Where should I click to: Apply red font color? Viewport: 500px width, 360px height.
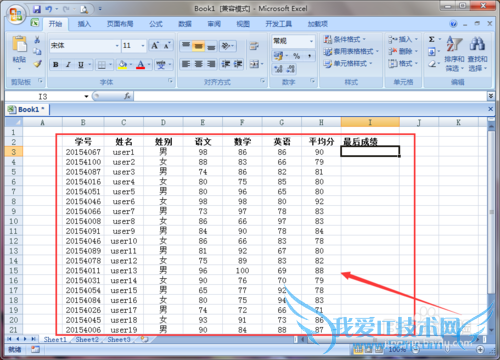click(141, 65)
